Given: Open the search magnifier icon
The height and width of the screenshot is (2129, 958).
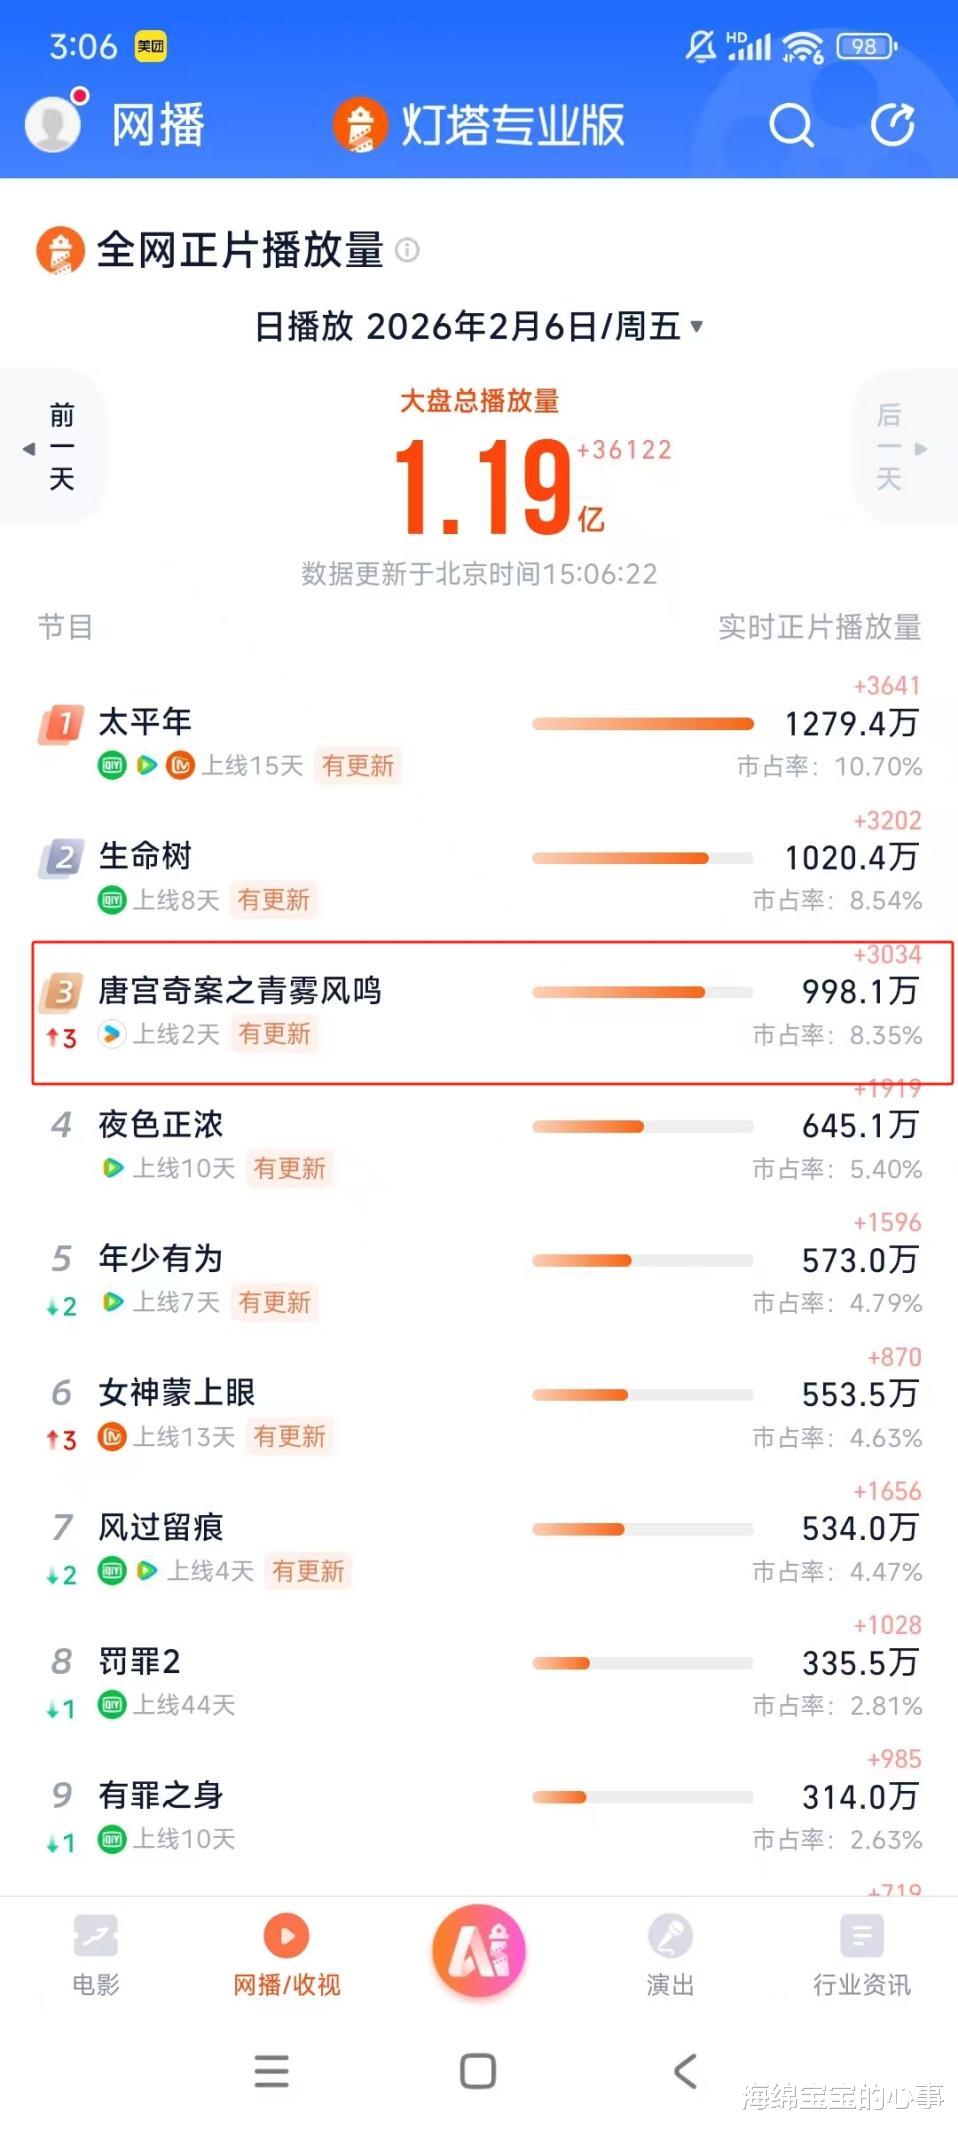Looking at the screenshot, I should (791, 126).
